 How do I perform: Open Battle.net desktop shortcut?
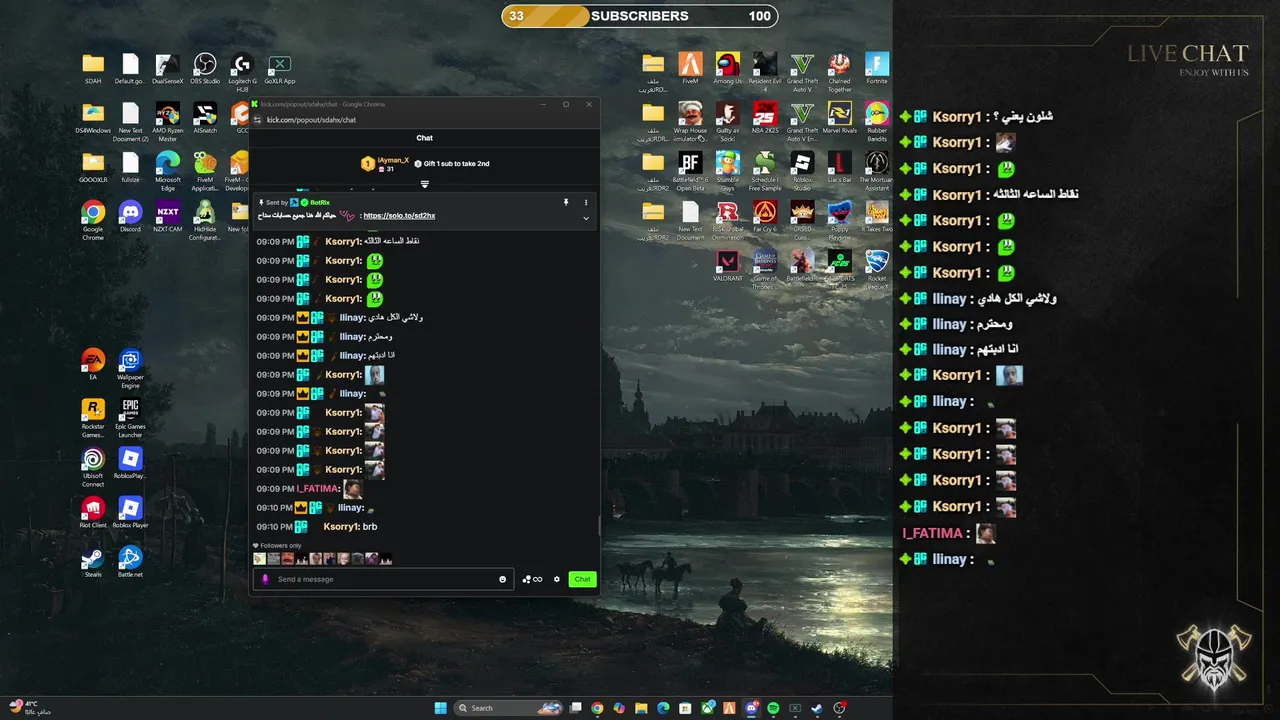point(130,562)
